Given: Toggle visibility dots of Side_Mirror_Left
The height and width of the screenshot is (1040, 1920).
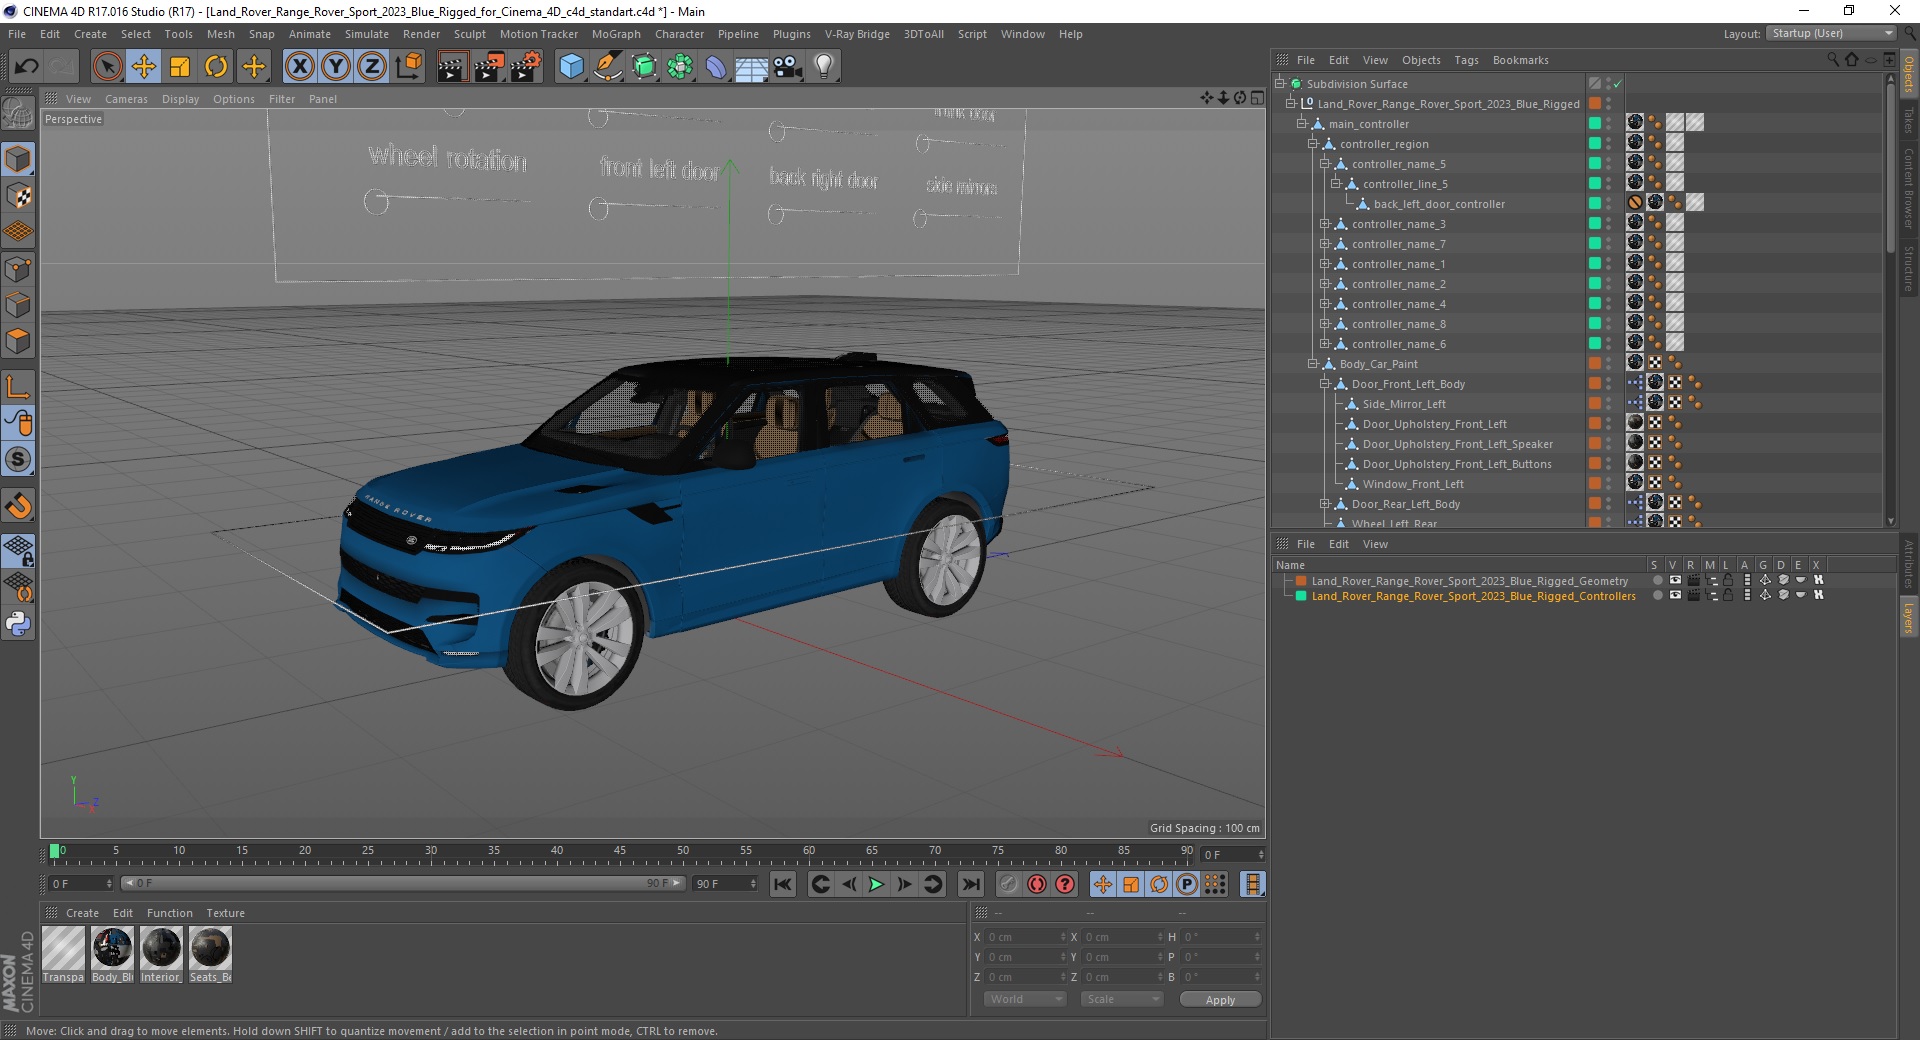Looking at the screenshot, I should [1609, 404].
